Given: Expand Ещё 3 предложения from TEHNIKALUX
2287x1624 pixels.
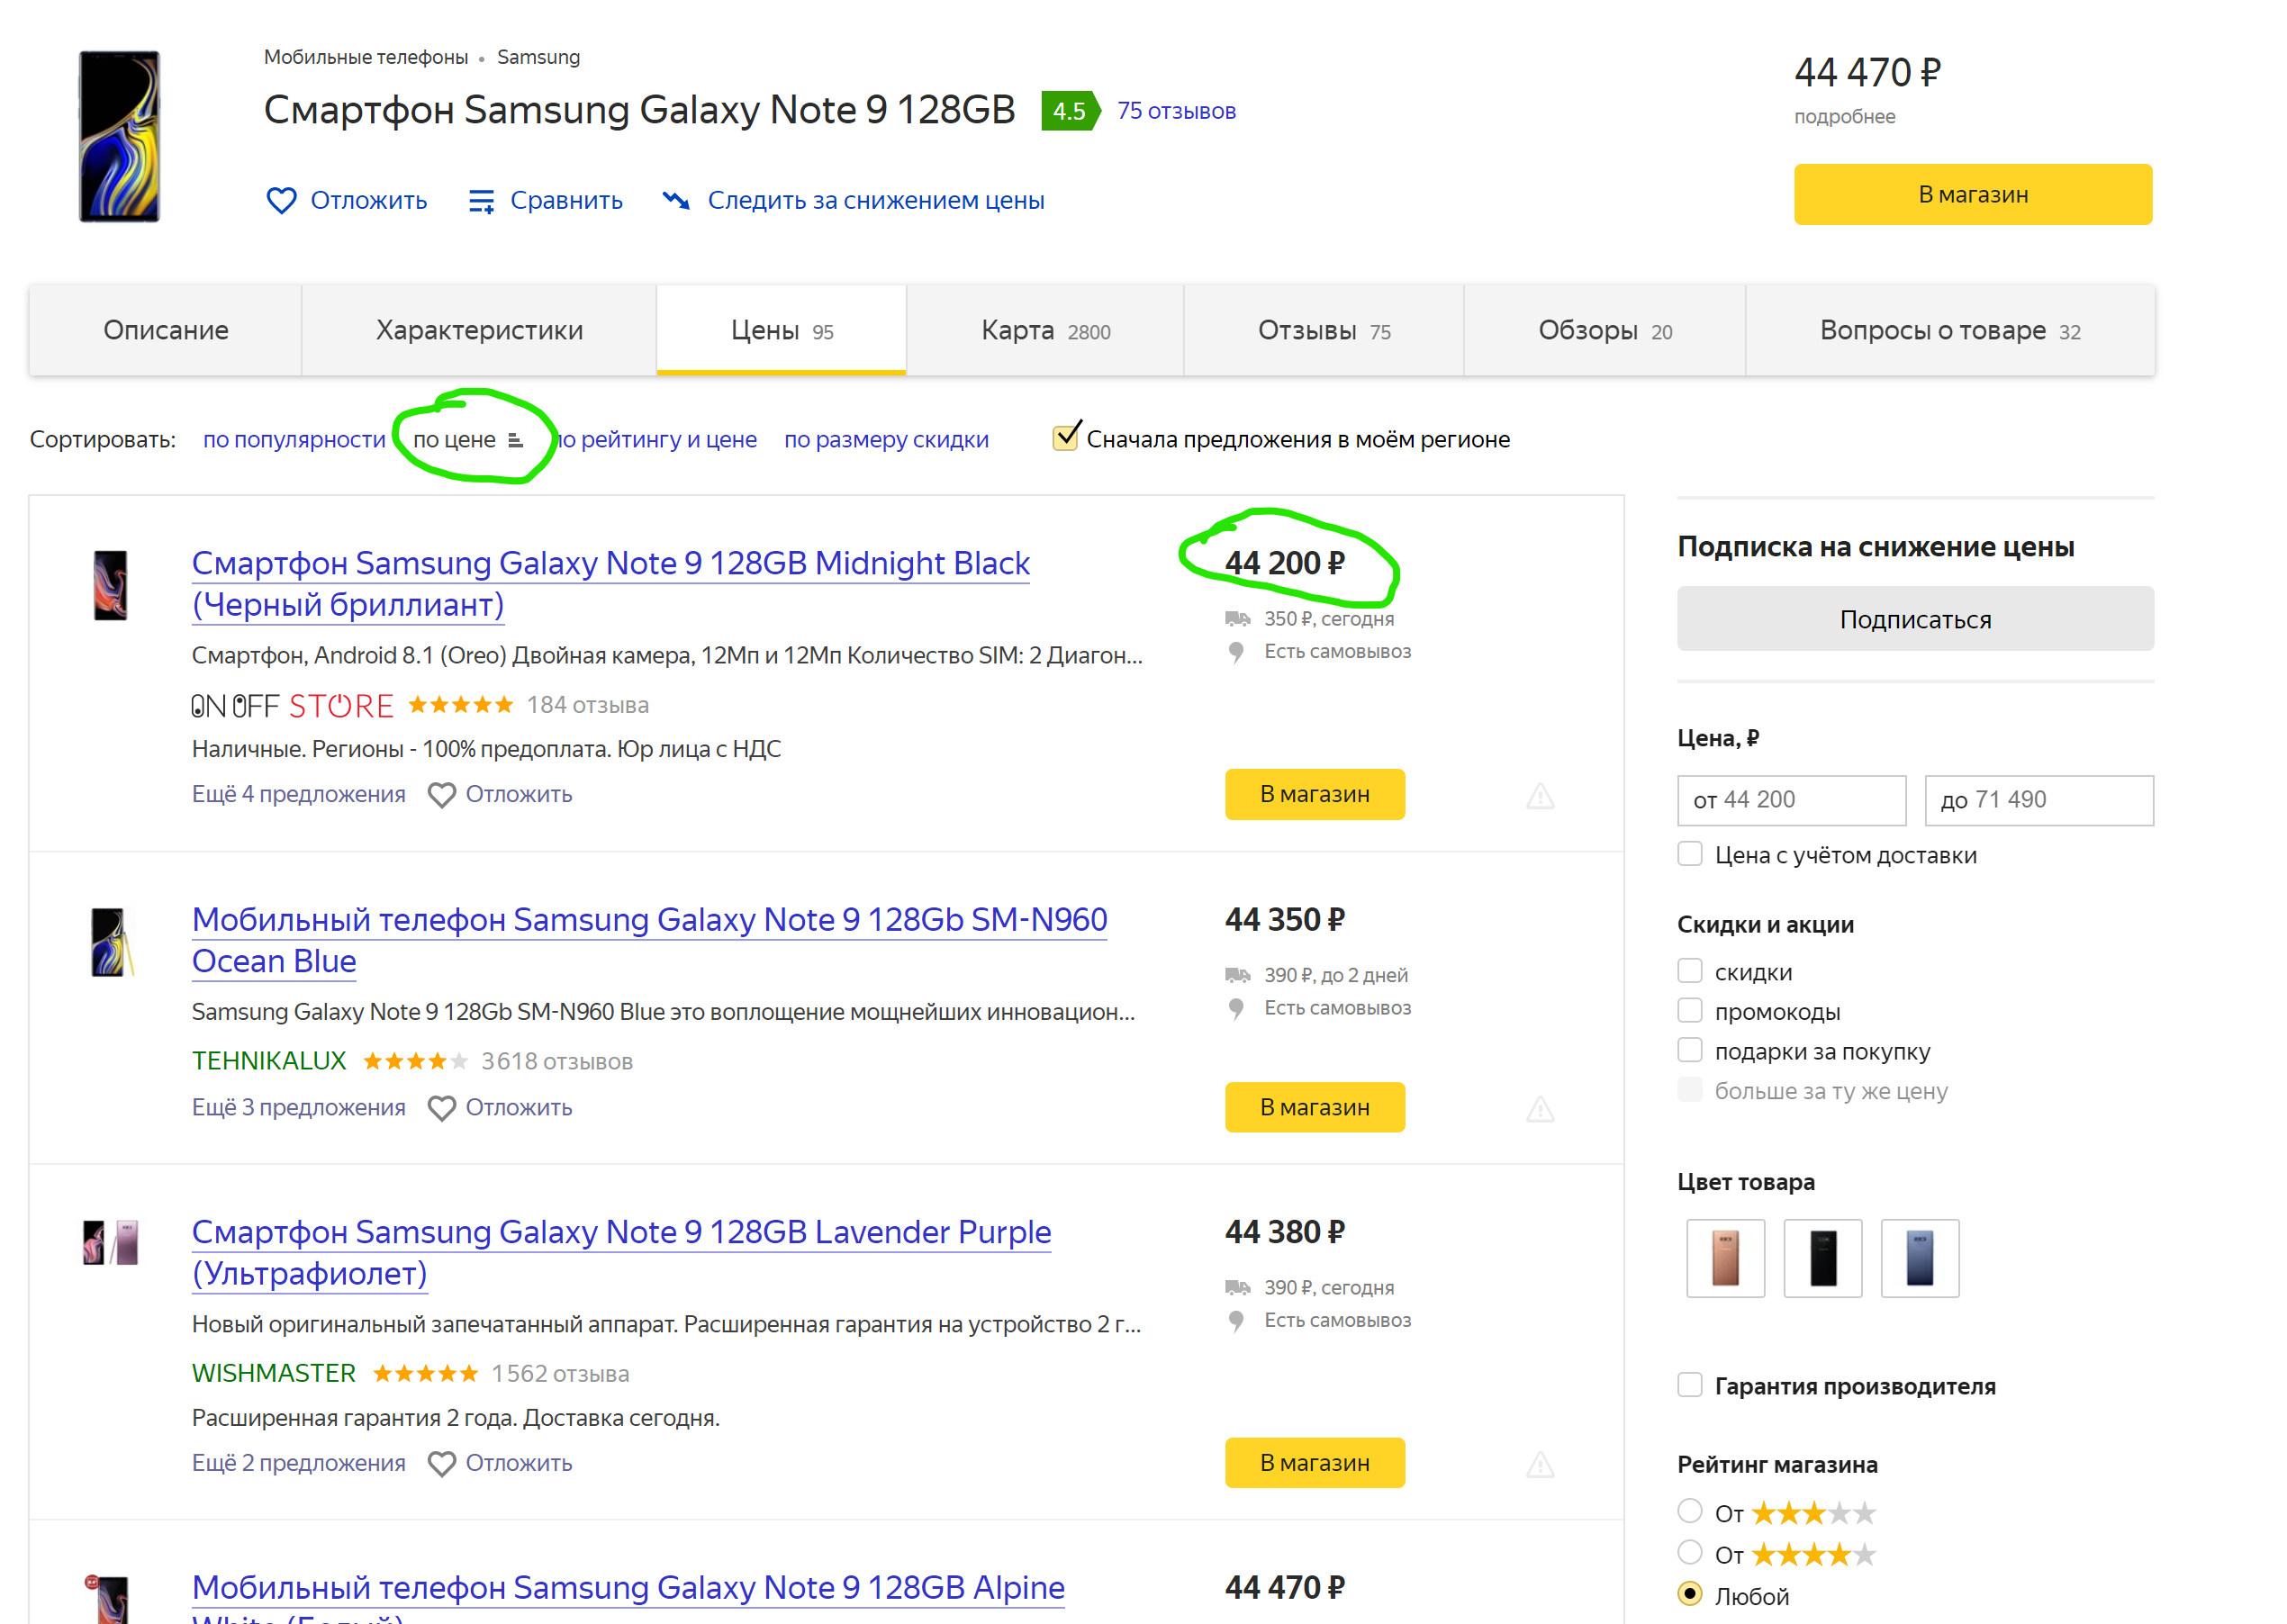Looking at the screenshot, I should [x=298, y=1107].
